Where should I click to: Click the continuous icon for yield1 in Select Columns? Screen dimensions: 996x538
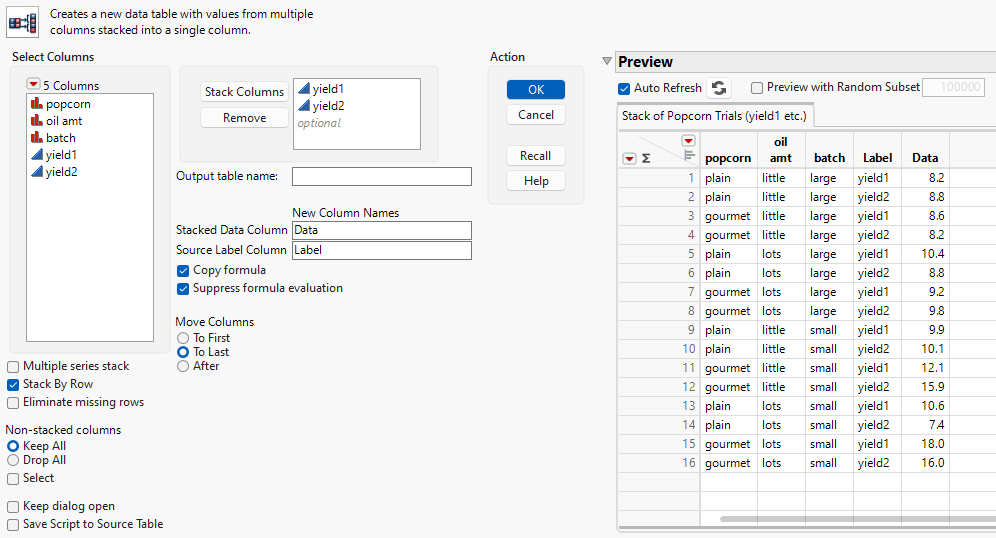[x=36, y=155]
